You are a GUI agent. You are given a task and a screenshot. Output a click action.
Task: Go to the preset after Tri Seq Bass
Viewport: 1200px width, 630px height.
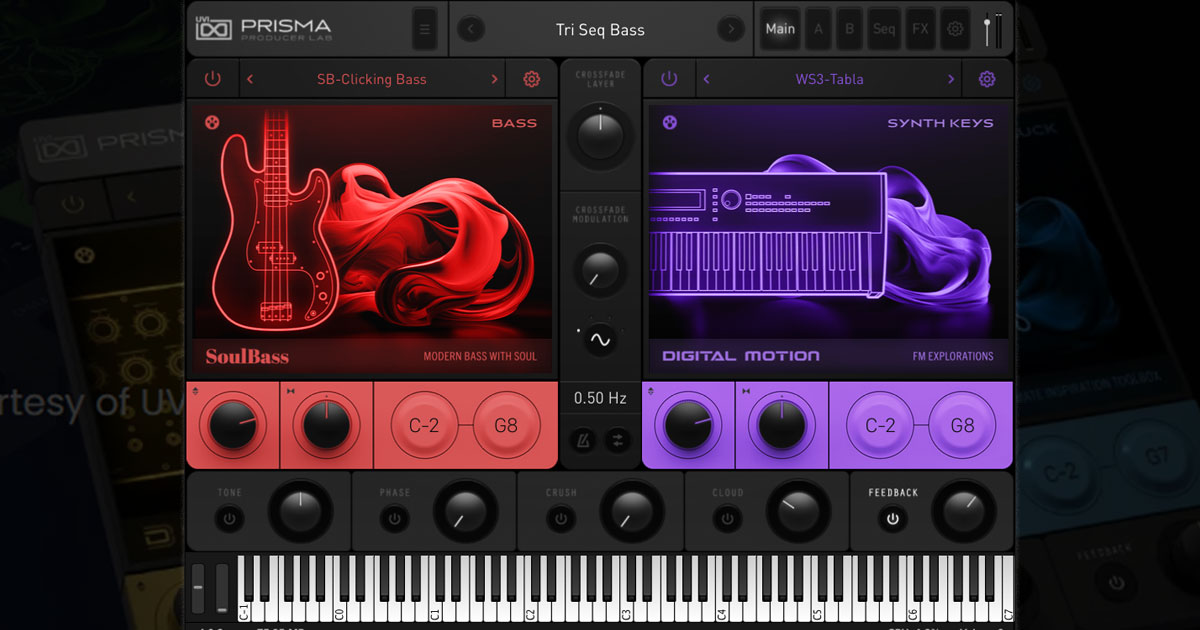pos(733,30)
